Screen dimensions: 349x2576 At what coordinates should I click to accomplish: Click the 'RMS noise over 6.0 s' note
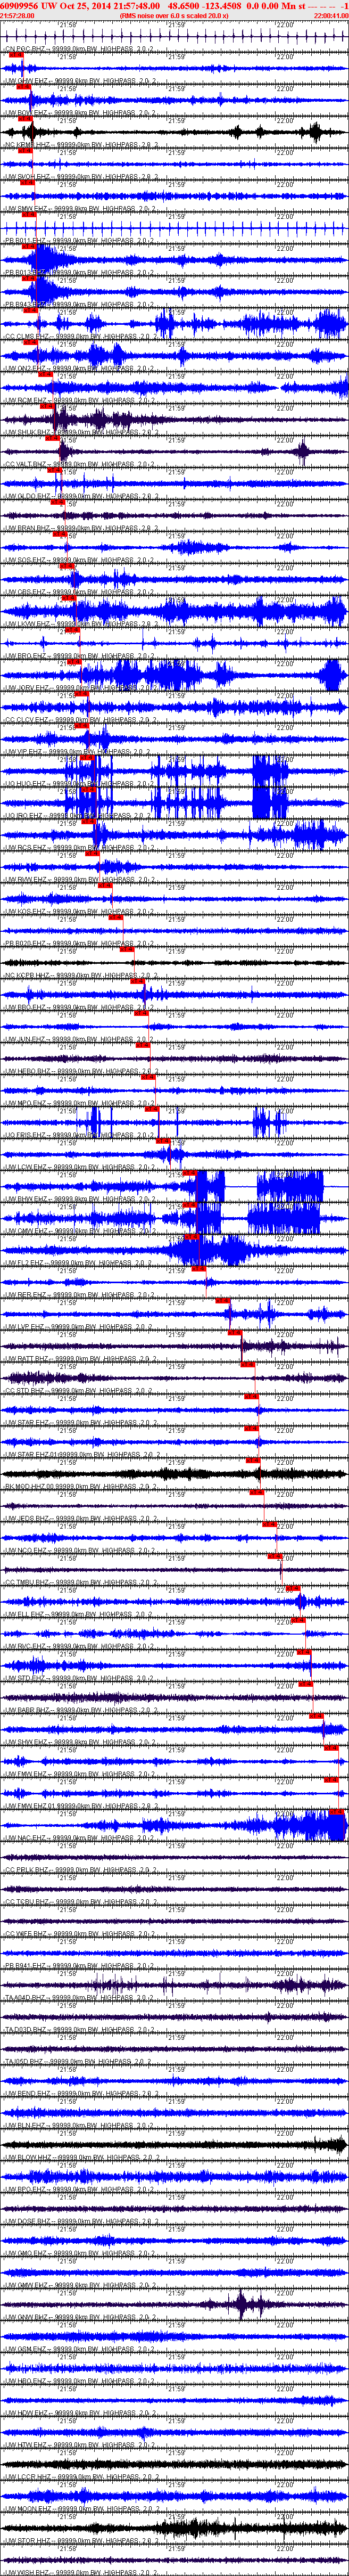pyautogui.click(x=173, y=16)
